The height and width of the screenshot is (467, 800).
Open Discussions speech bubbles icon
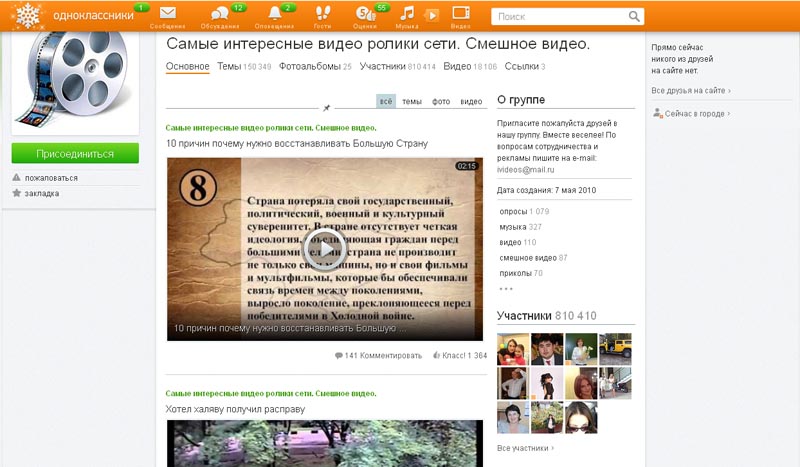pyautogui.click(x=220, y=16)
